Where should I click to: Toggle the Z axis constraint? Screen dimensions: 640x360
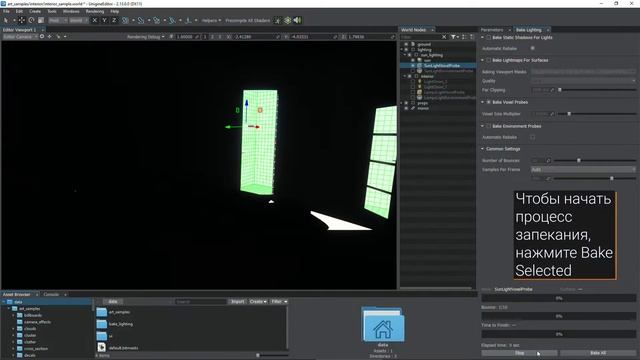click(x=114, y=20)
